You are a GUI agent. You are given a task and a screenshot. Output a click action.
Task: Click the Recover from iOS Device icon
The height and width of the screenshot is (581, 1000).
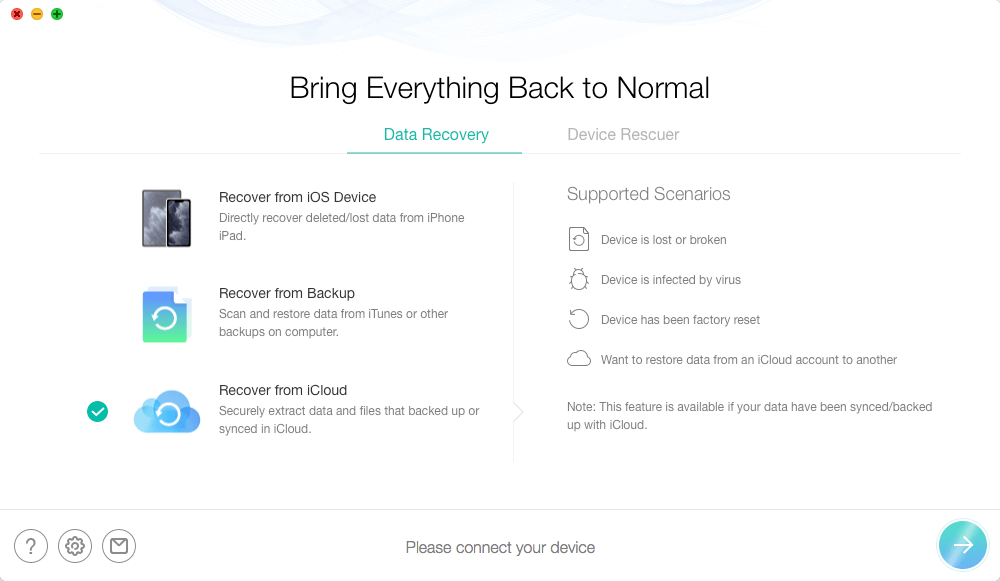tap(166, 218)
